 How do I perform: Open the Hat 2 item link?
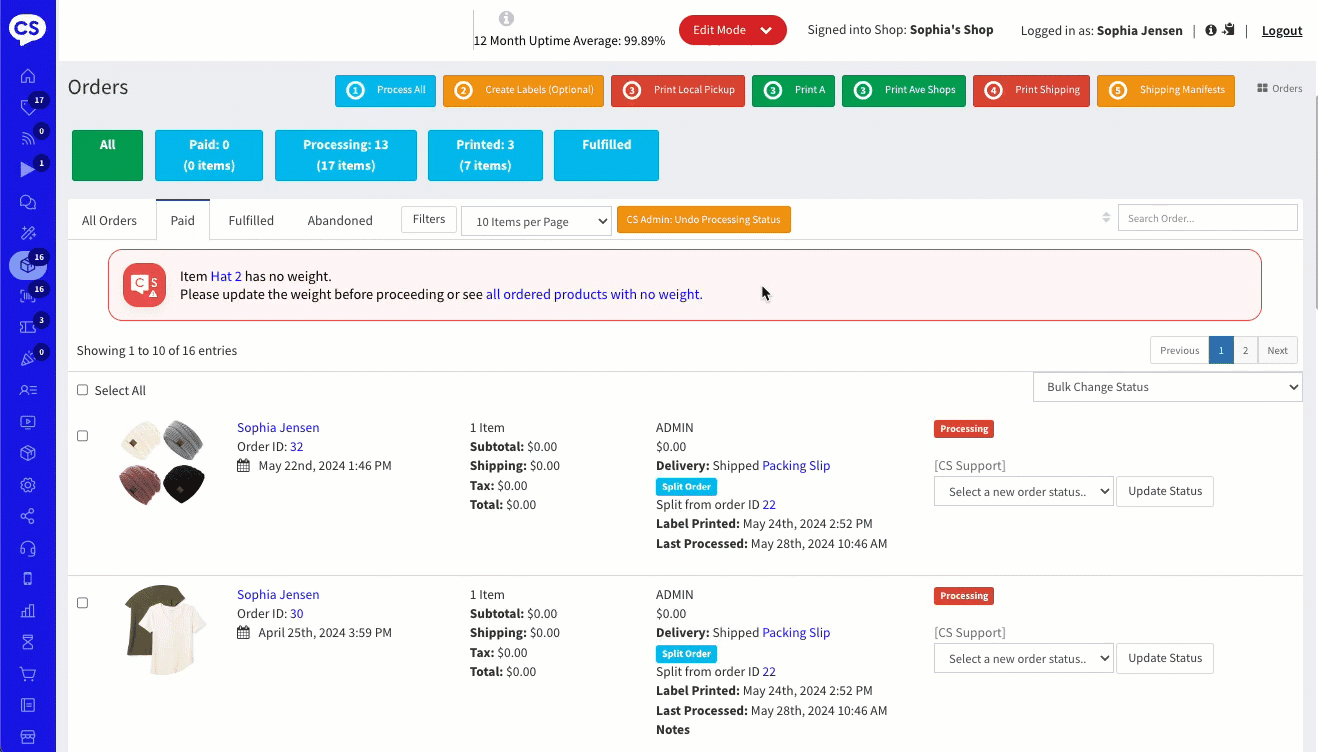(226, 276)
